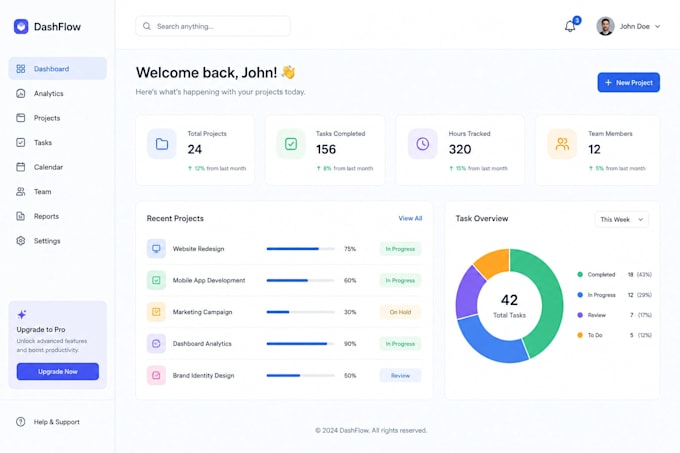The width and height of the screenshot is (680, 453).
Task: Click the Analytics chart icon in sidebar
Action: [x=20, y=93]
